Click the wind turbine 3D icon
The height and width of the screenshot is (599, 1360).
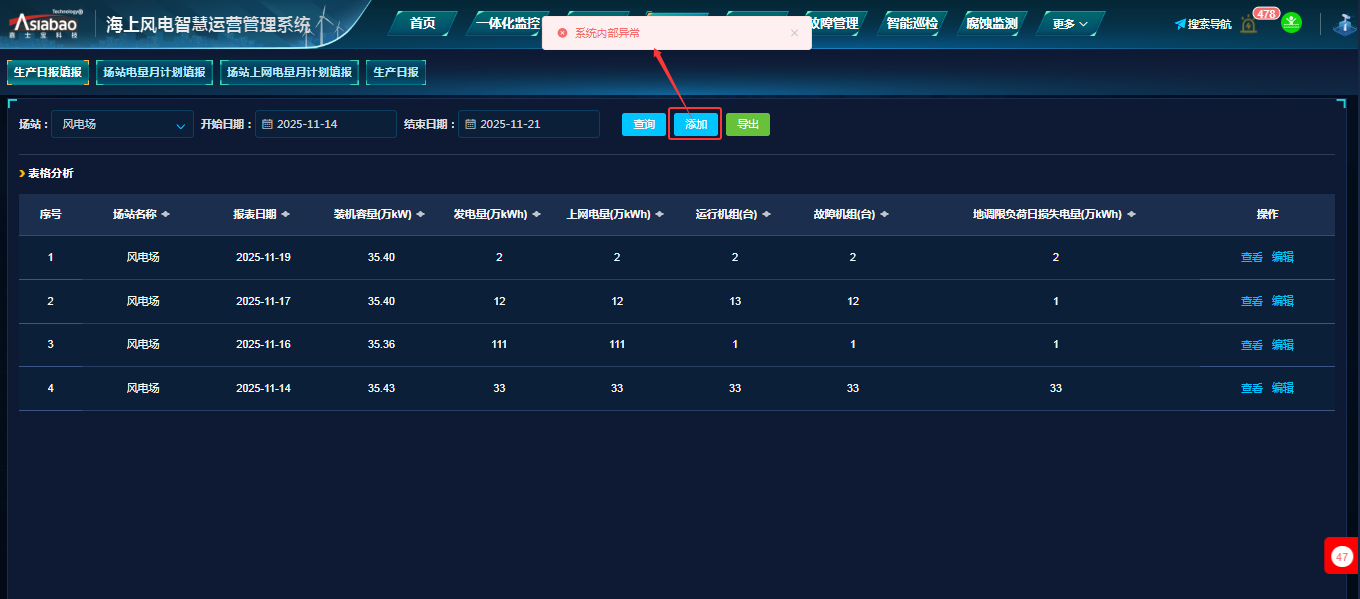coord(1343,24)
